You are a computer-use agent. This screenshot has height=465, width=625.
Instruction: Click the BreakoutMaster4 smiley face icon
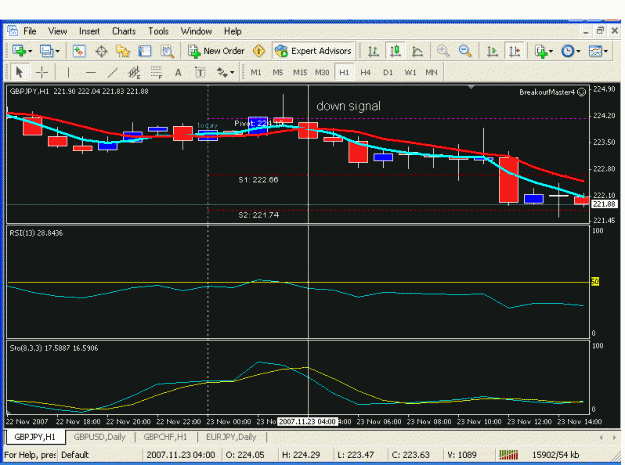point(582,92)
